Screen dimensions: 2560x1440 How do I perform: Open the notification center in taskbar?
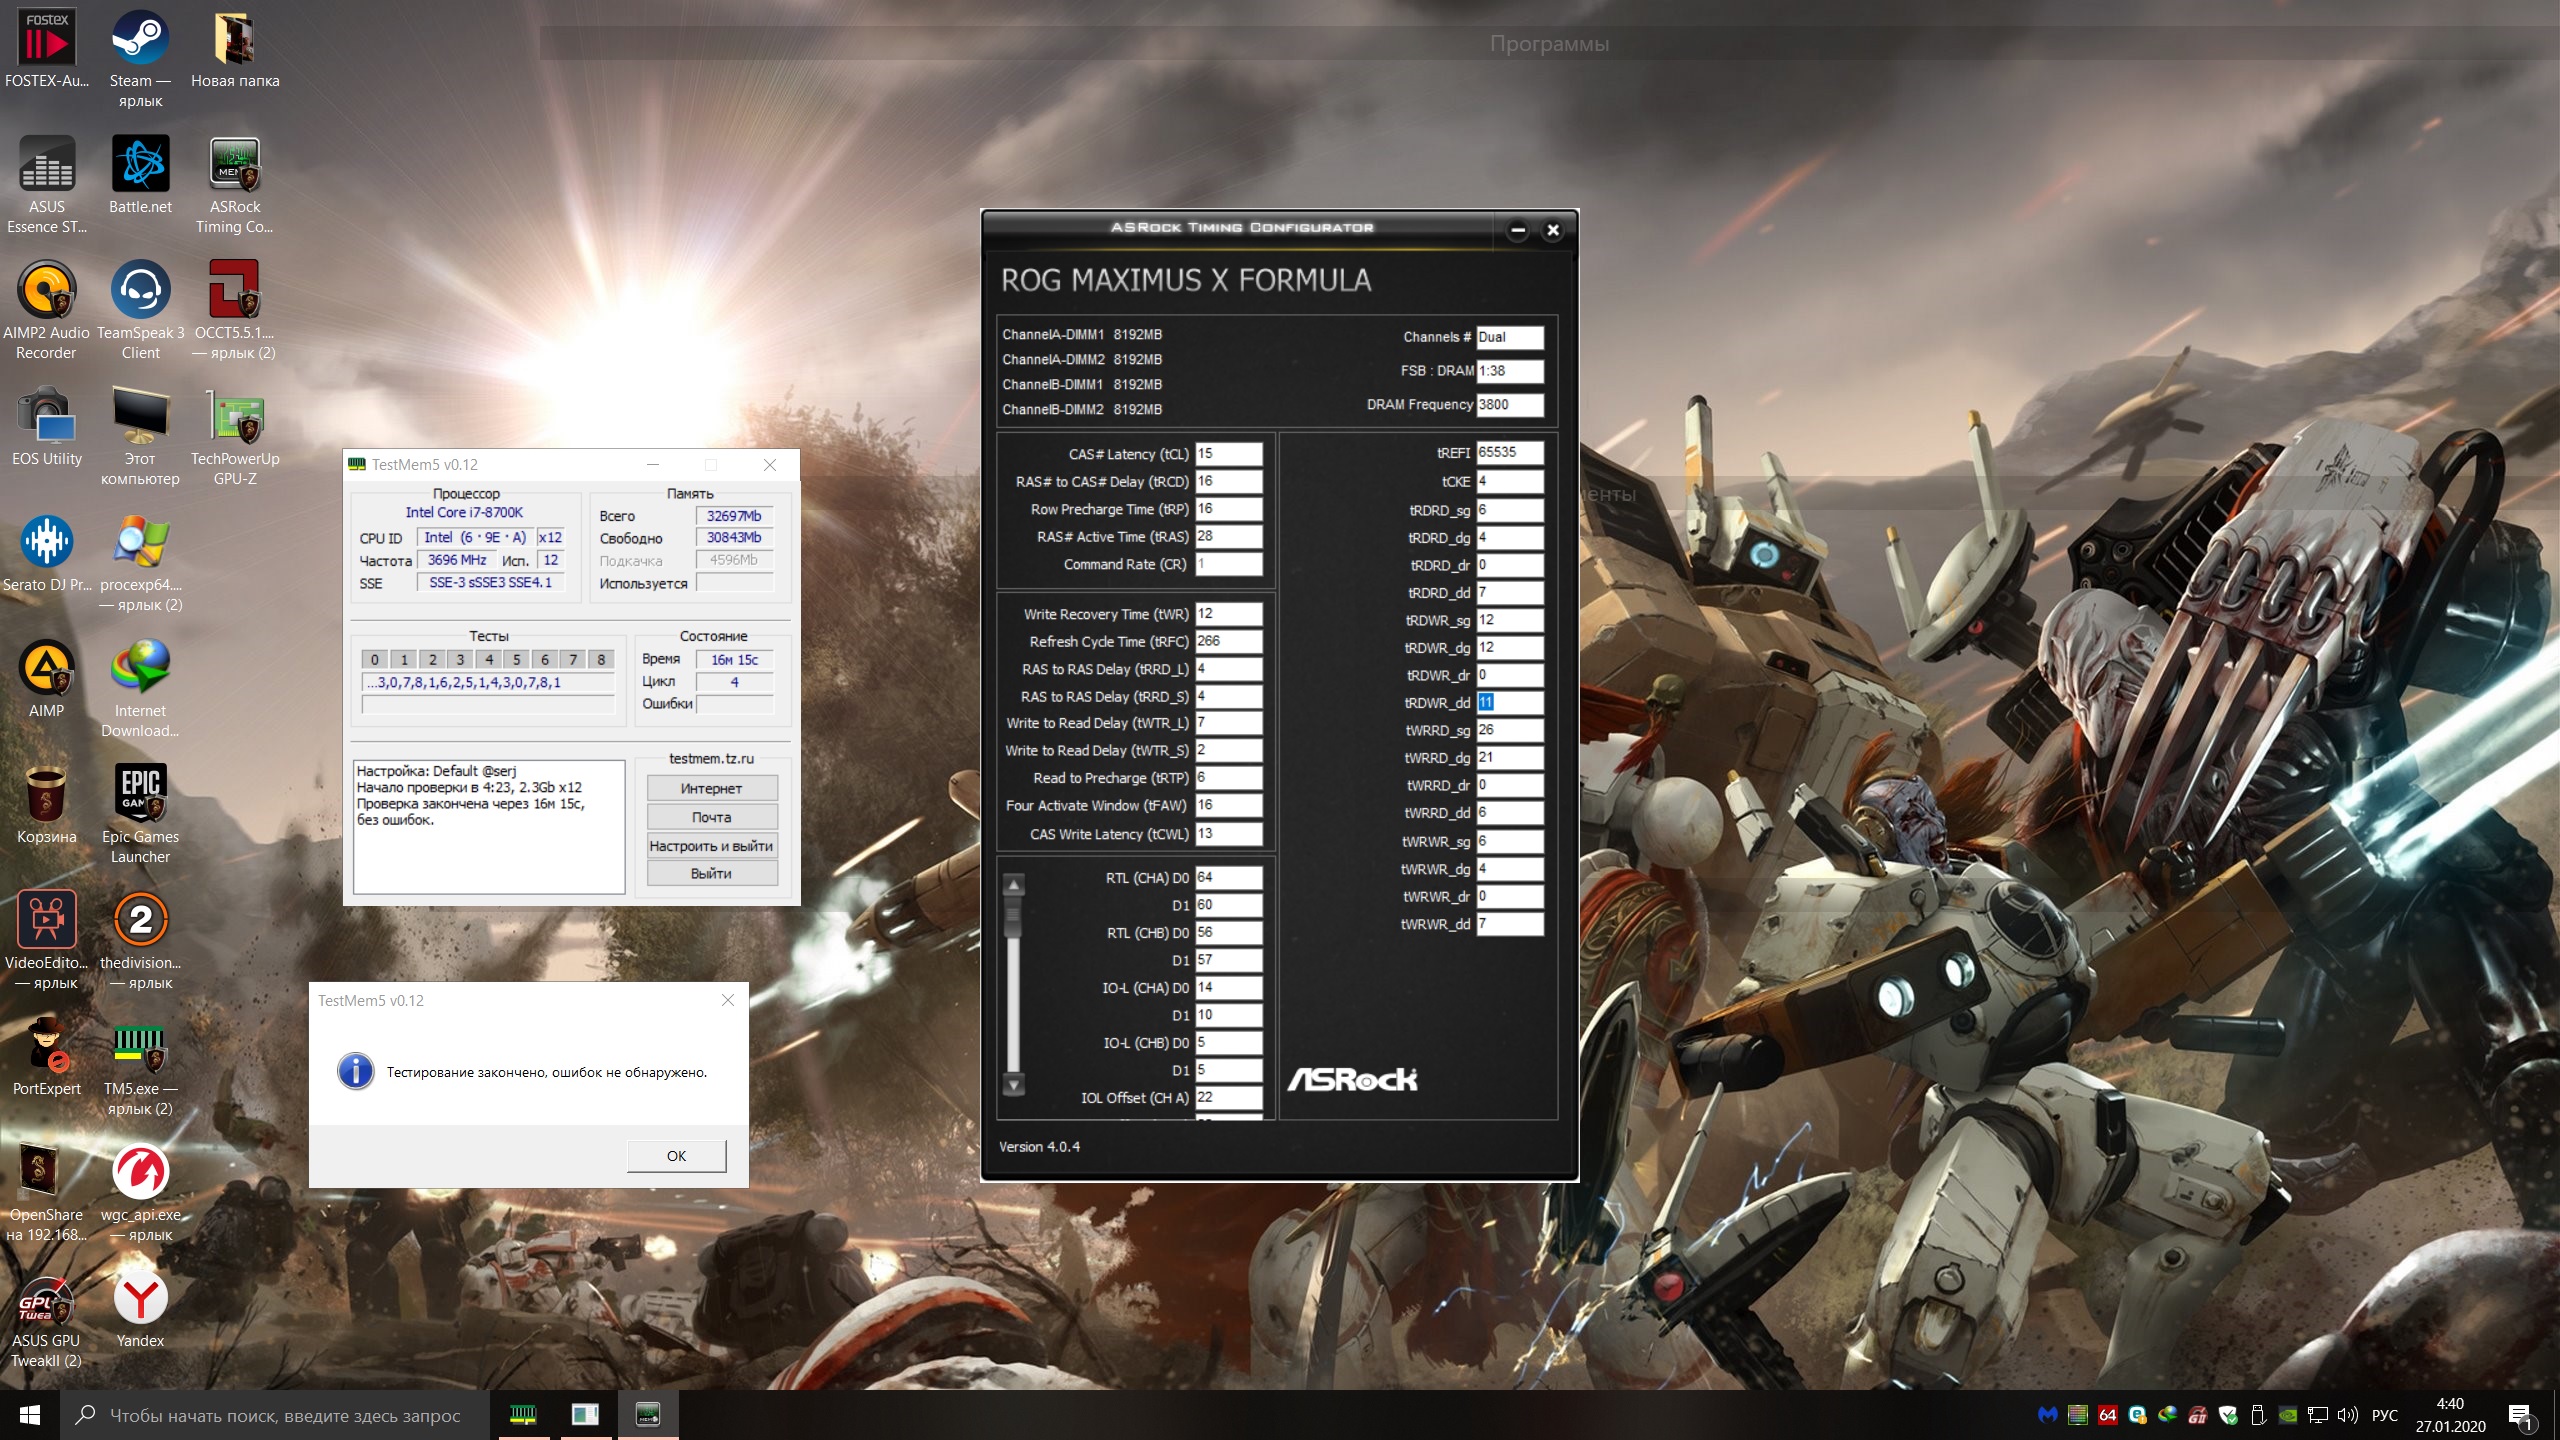2520,1416
